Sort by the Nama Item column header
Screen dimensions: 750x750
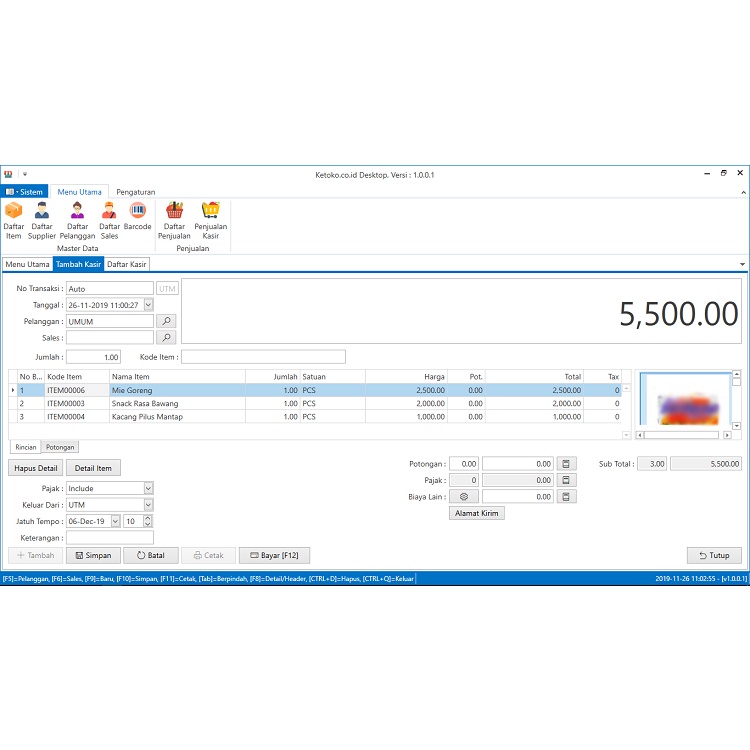tap(177, 376)
